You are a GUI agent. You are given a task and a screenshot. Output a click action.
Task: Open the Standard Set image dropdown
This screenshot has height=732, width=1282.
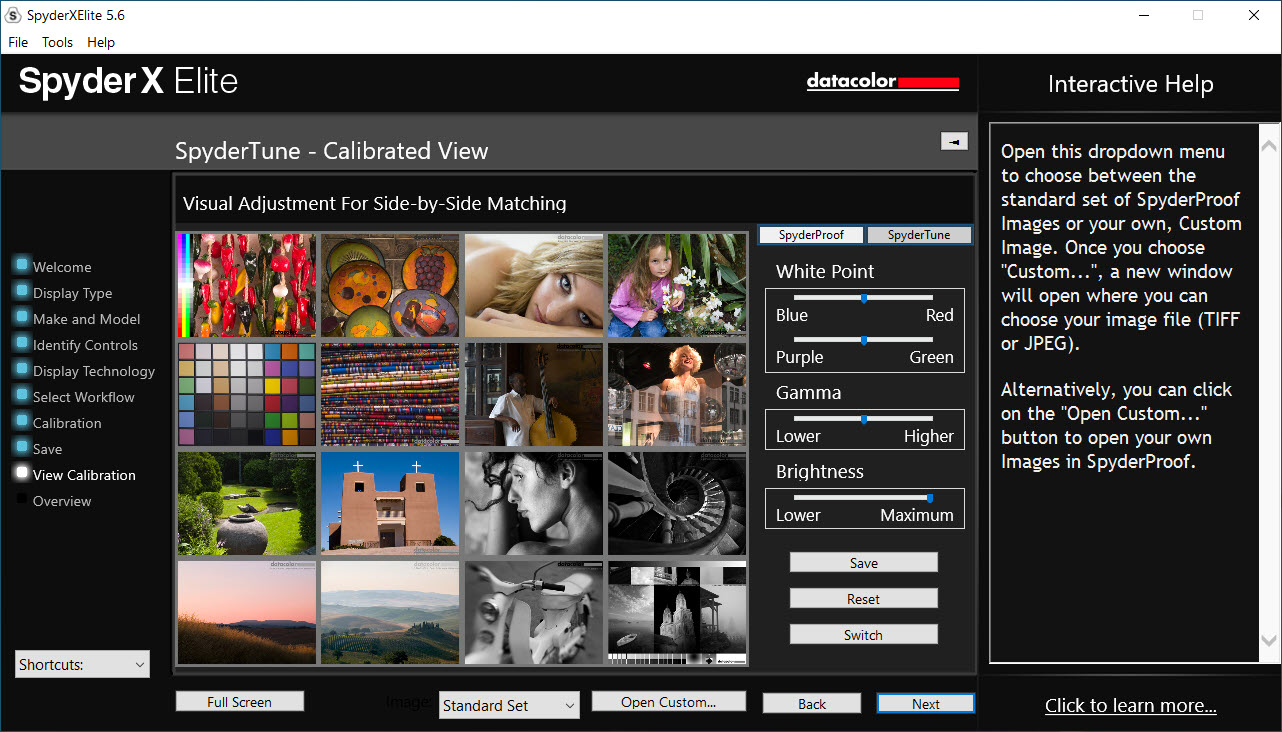[509, 705]
